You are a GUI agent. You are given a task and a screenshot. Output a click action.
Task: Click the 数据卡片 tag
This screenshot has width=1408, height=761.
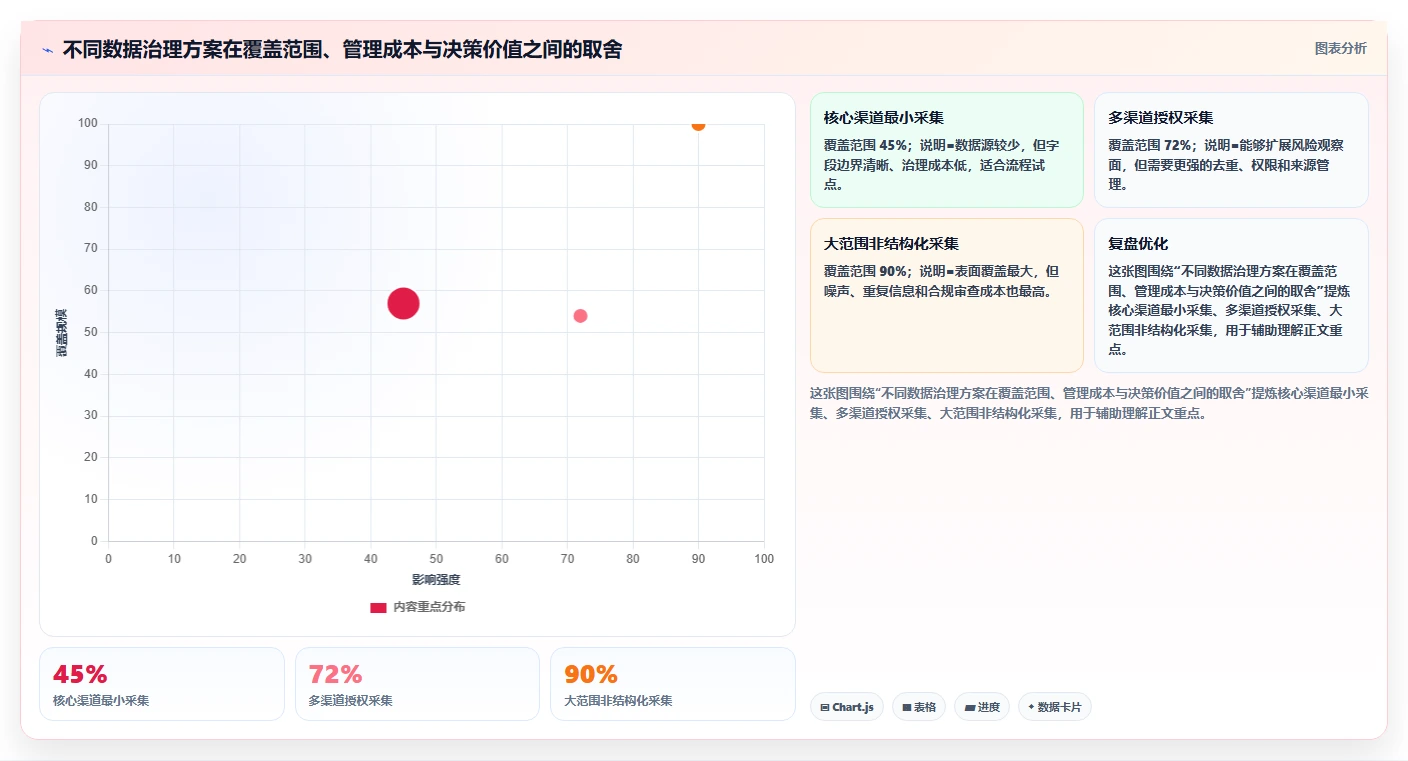click(1055, 707)
